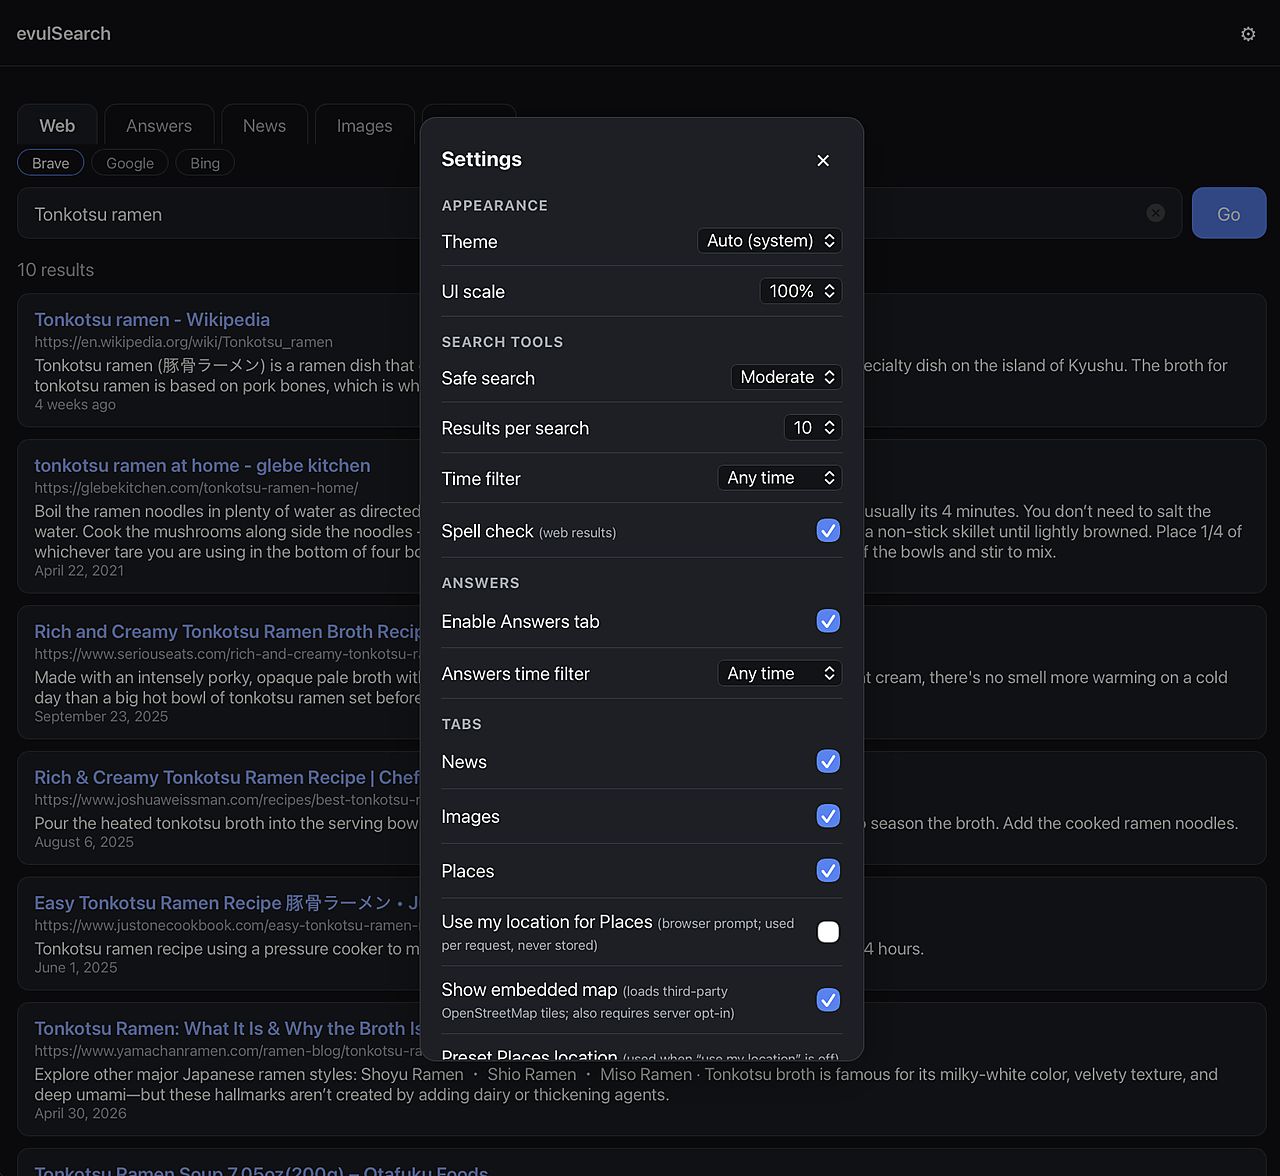Open the Tonkotsu ramen - Wikipedia link
Image resolution: width=1280 pixels, height=1176 pixels.
[152, 320]
